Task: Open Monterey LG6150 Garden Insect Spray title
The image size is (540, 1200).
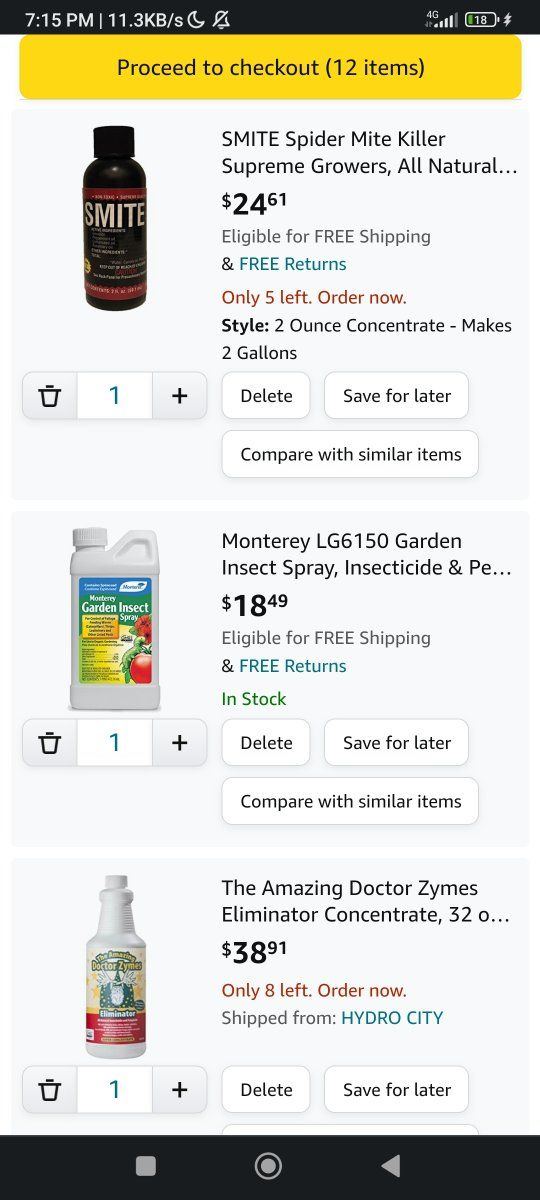Action: click(x=366, y=555)
